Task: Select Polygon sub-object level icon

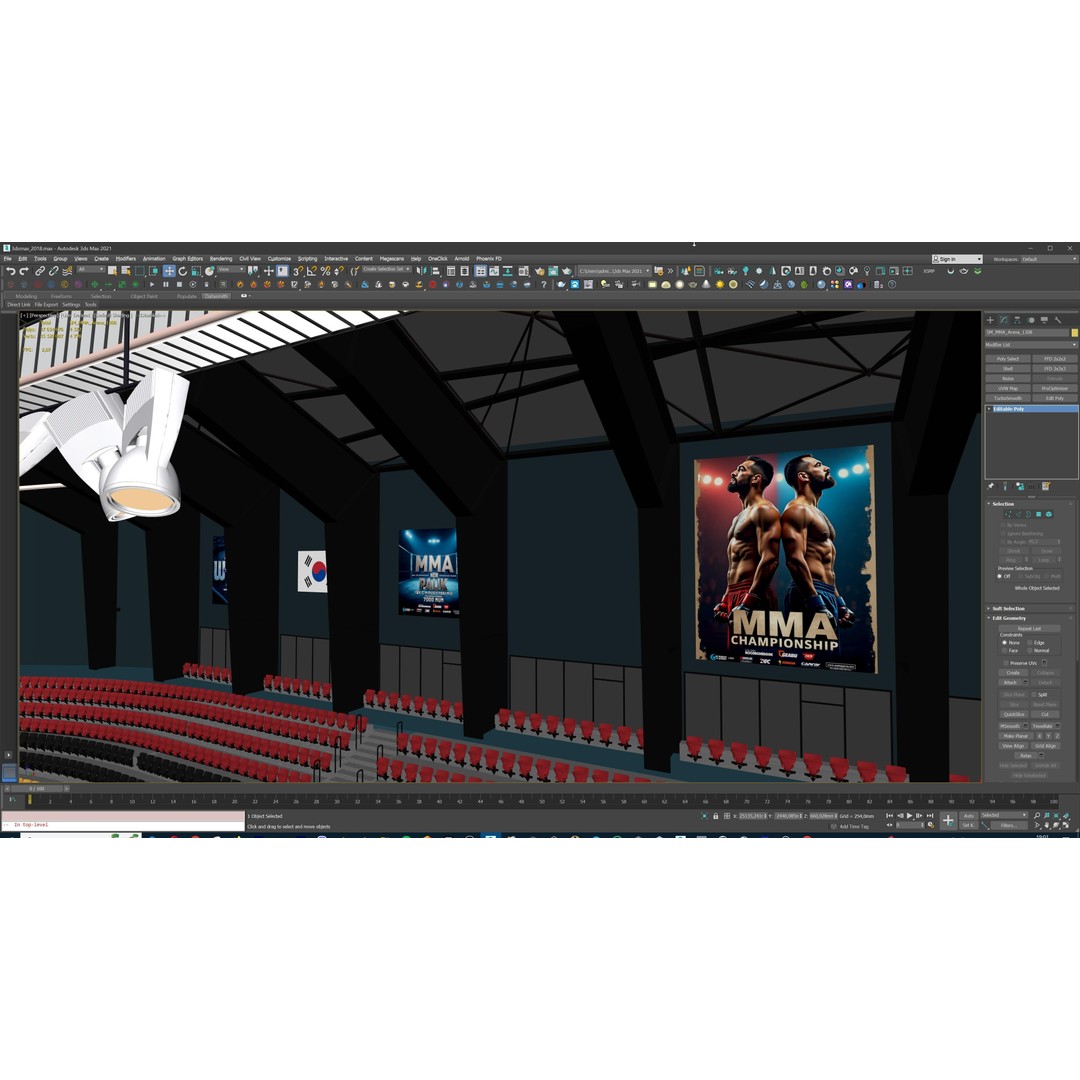Action: click(1039, 515)
